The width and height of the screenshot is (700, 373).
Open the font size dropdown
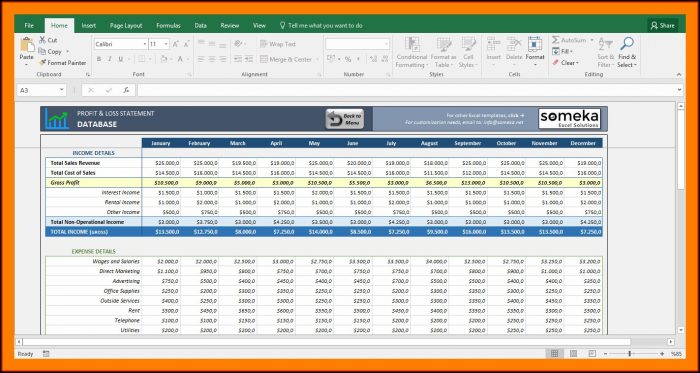(x=166, y=44)
